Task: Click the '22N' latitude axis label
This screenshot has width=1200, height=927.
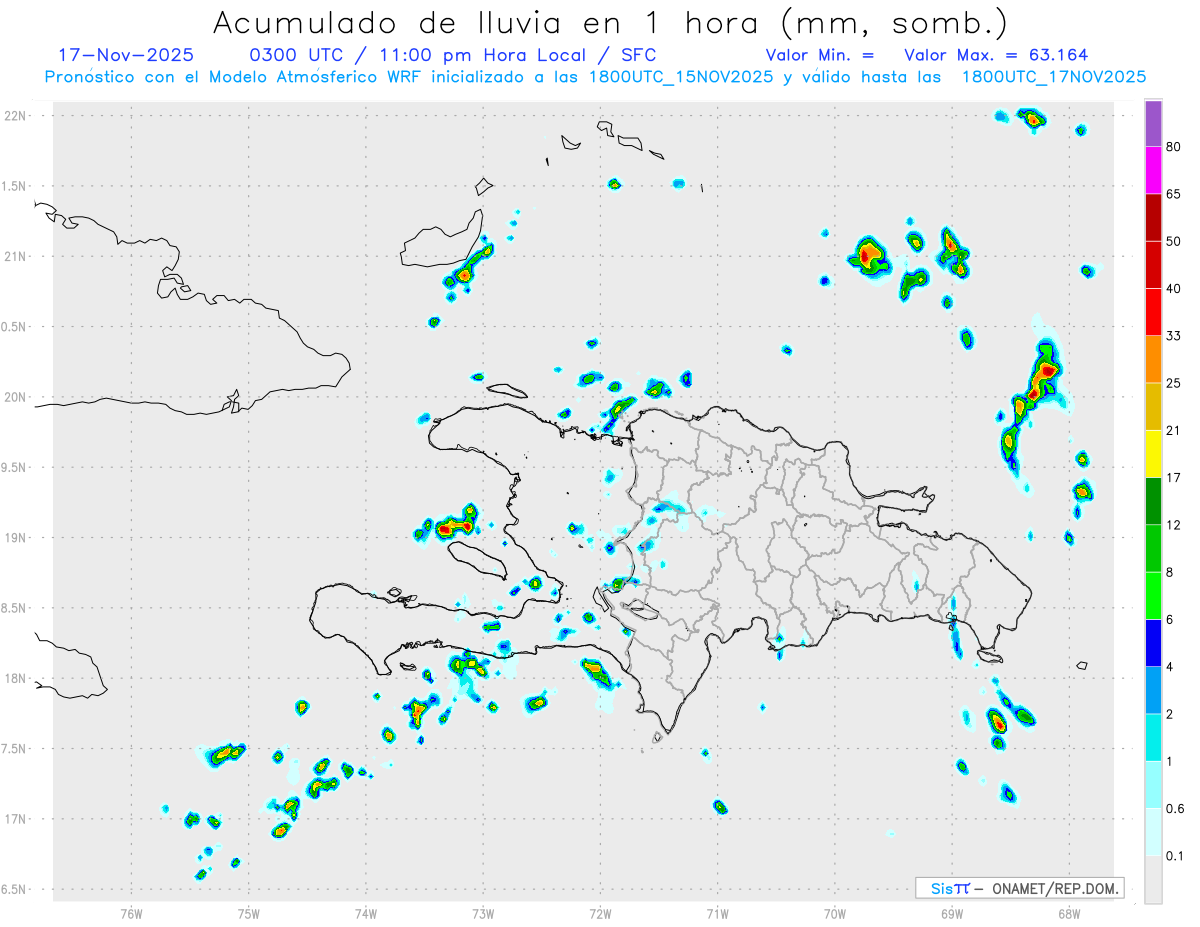Action: pyautogui.click(x=16, y=116)
